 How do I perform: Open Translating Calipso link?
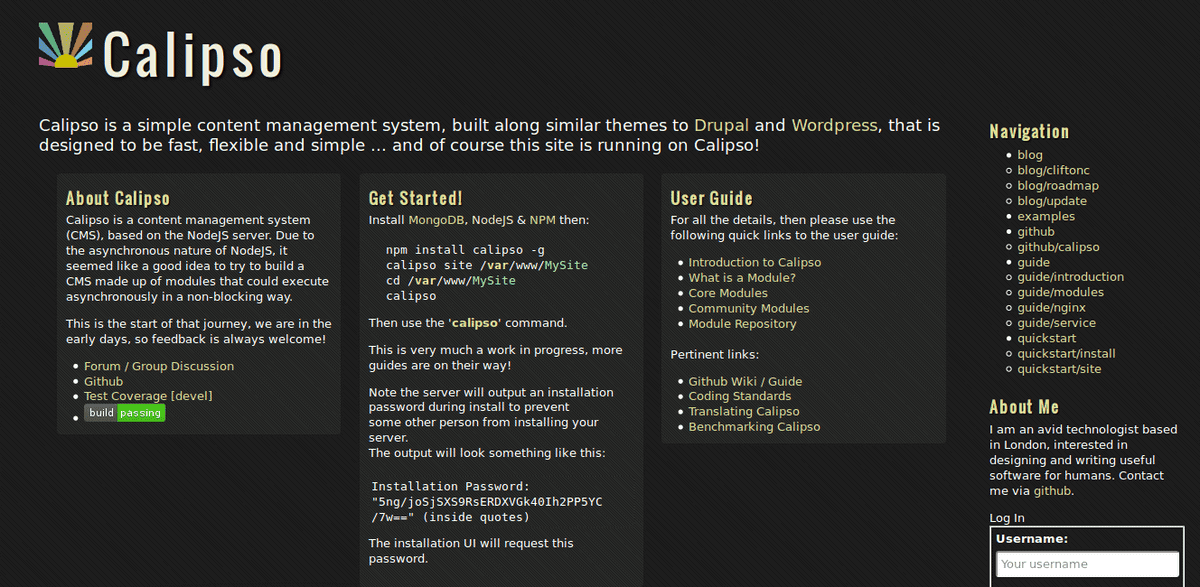(744, 412)
